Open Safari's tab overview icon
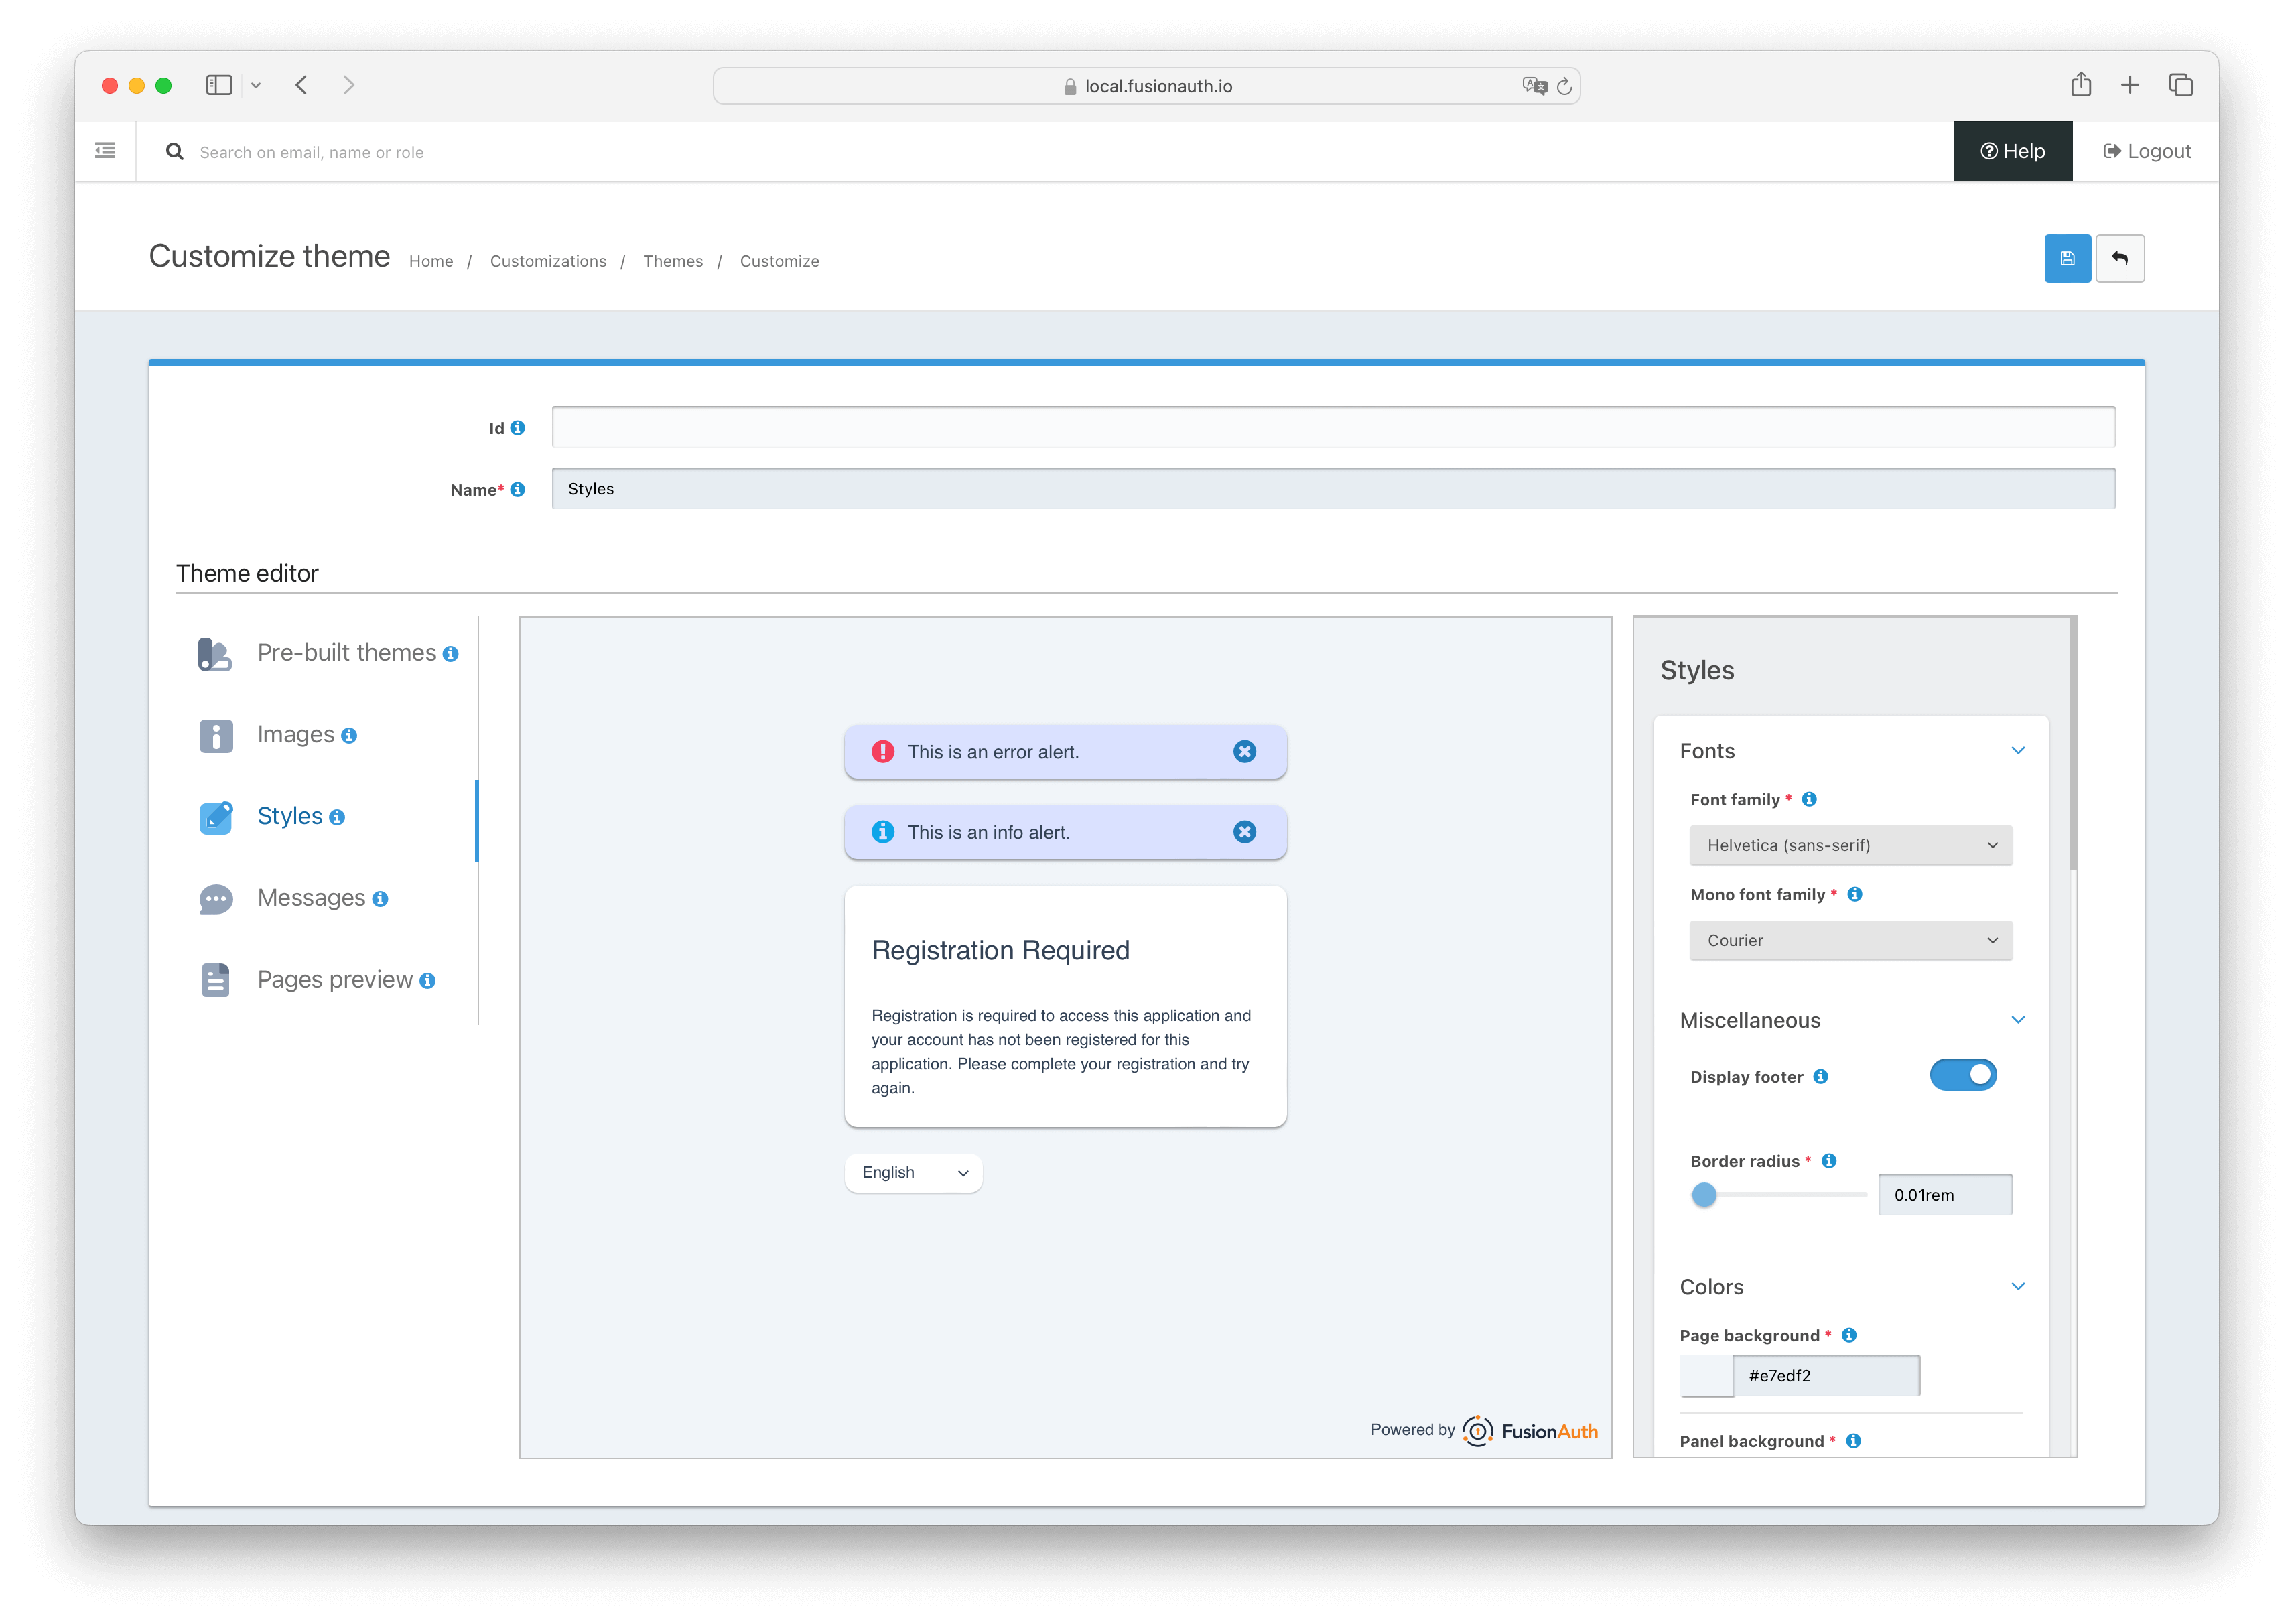2294x1624 pixels. point(2180,85)
